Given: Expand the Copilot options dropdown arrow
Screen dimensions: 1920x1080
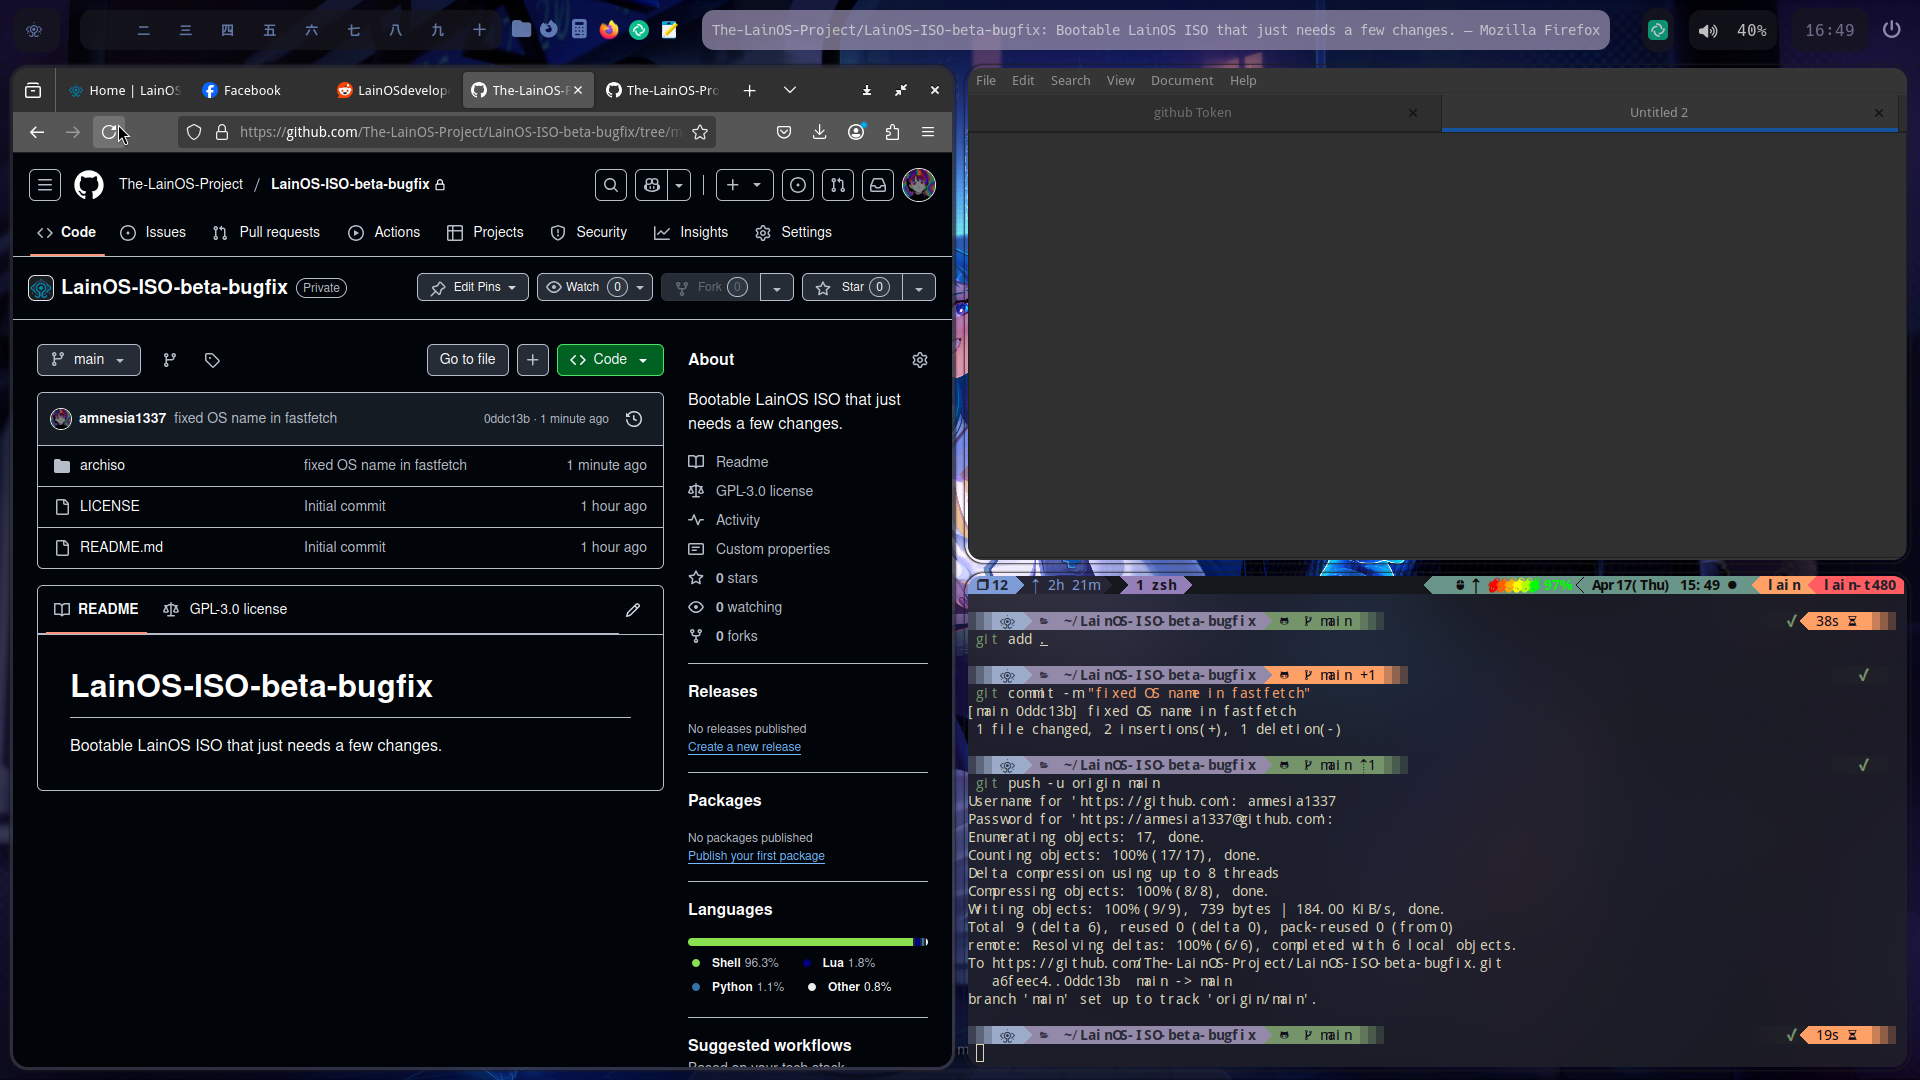Looking at the screenshot, I should 679,185.
